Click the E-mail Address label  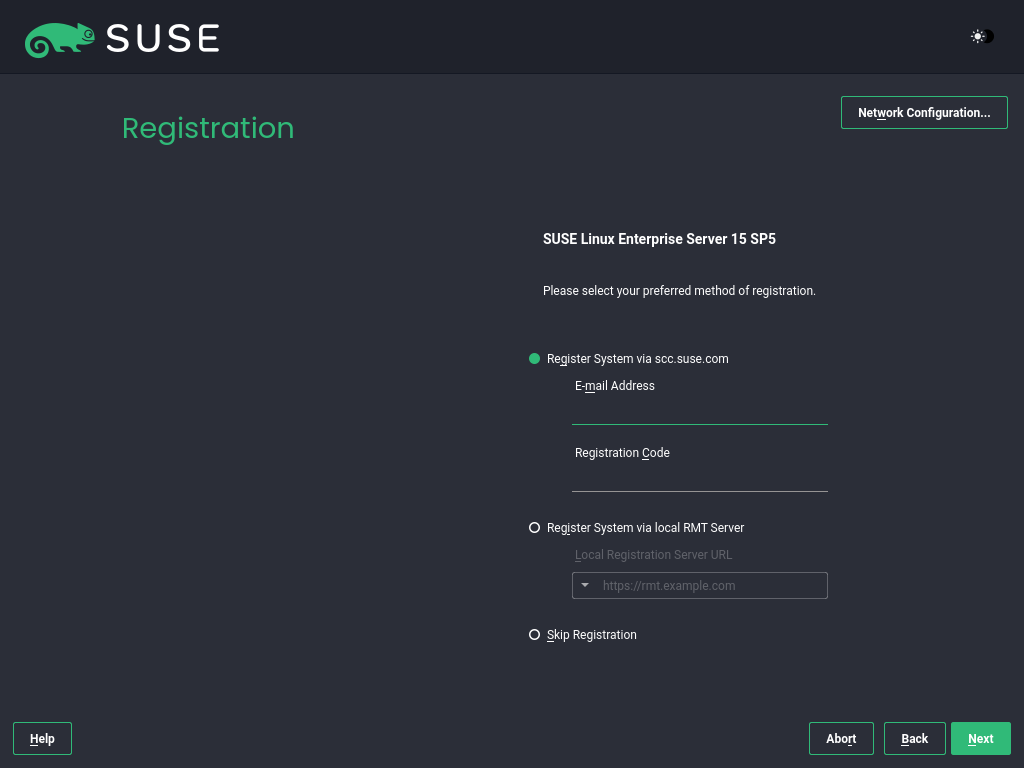pos(614,385)
